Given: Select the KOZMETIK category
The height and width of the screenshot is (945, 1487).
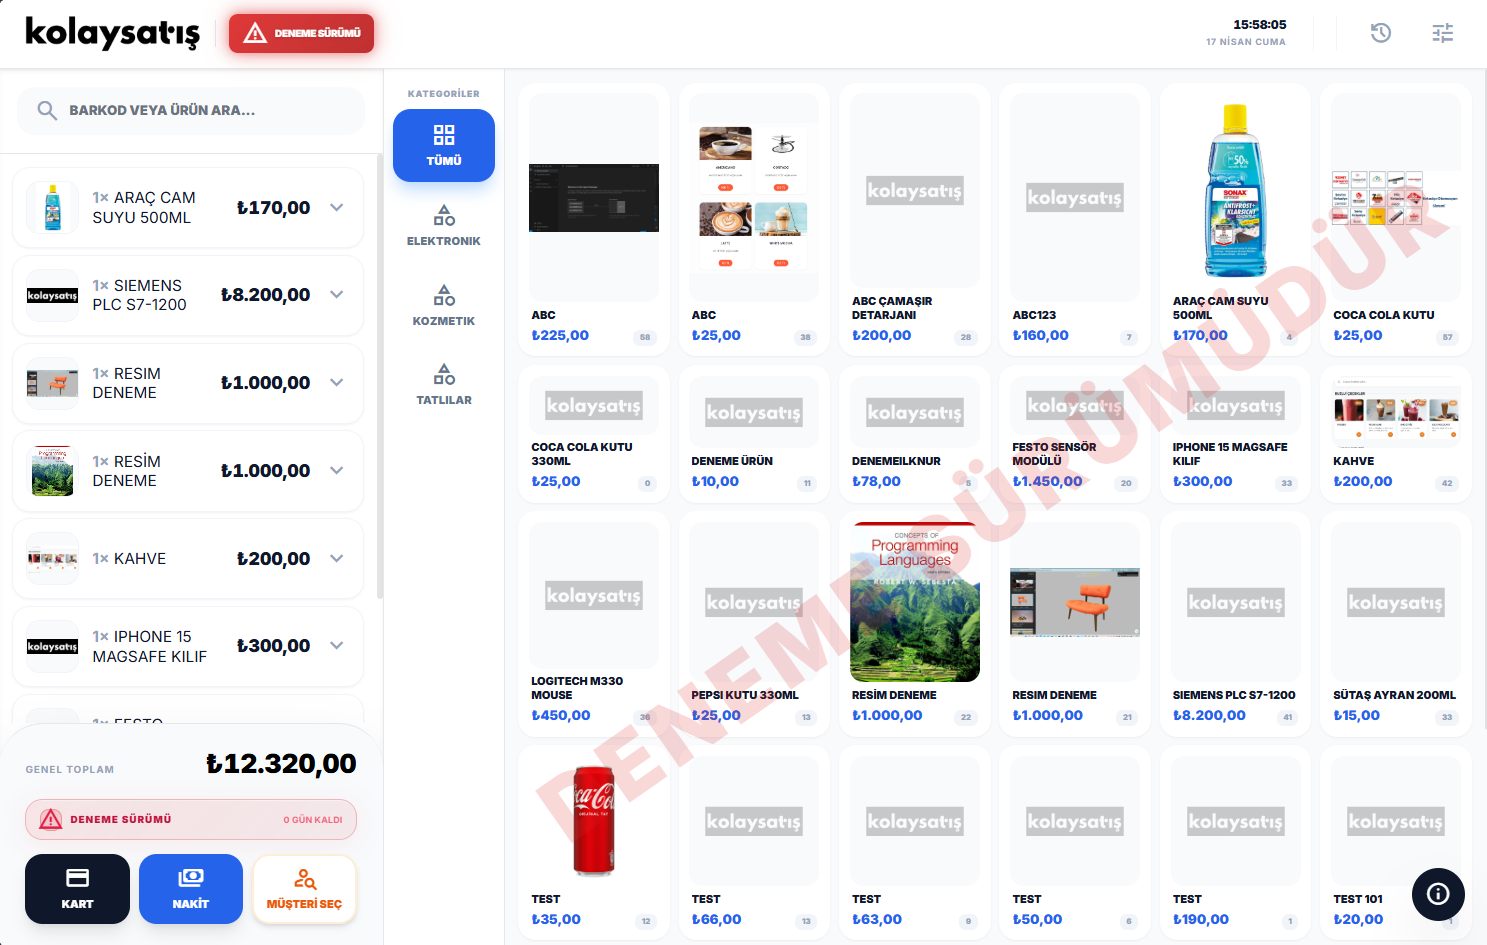Looking at the screenshot, I should point(444,306).
